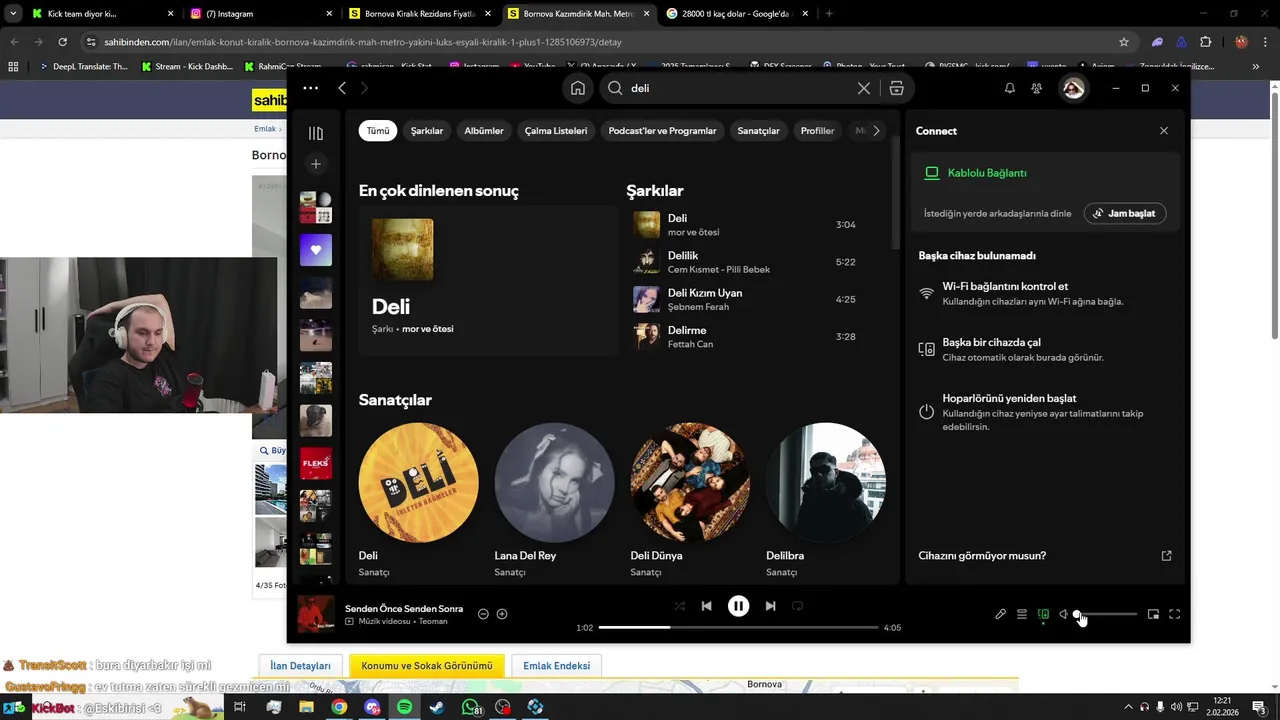1280x720 pixels.
Task: Pause the current song
Action: [738, 606]
